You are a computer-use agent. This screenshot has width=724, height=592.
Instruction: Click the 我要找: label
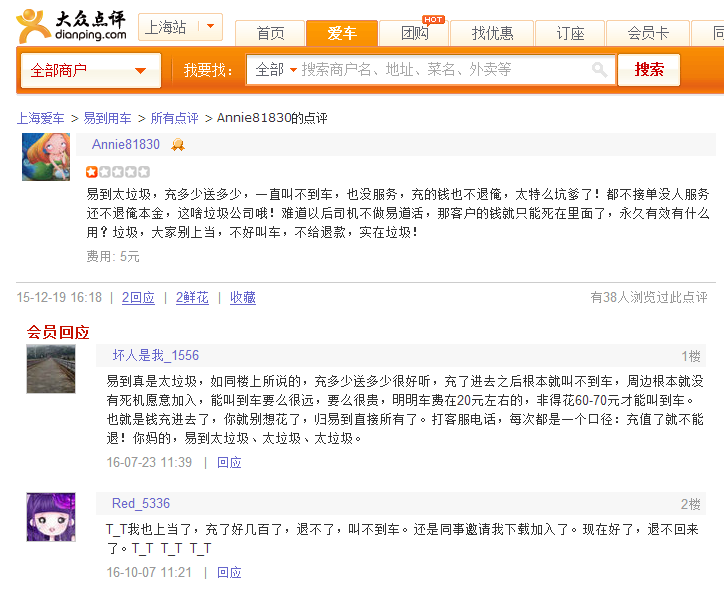tap(208, 70)
